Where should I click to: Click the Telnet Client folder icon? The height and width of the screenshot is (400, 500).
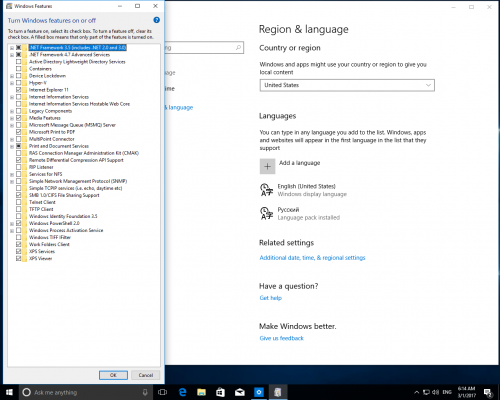point(25,202)
